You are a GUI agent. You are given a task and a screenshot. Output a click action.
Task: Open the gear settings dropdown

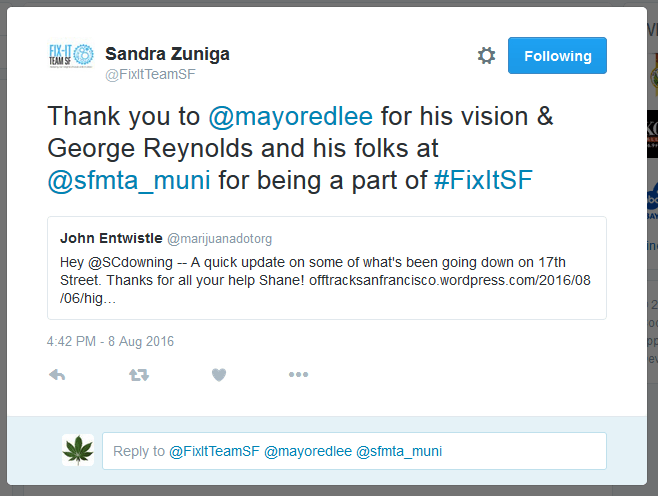(486, 56)
